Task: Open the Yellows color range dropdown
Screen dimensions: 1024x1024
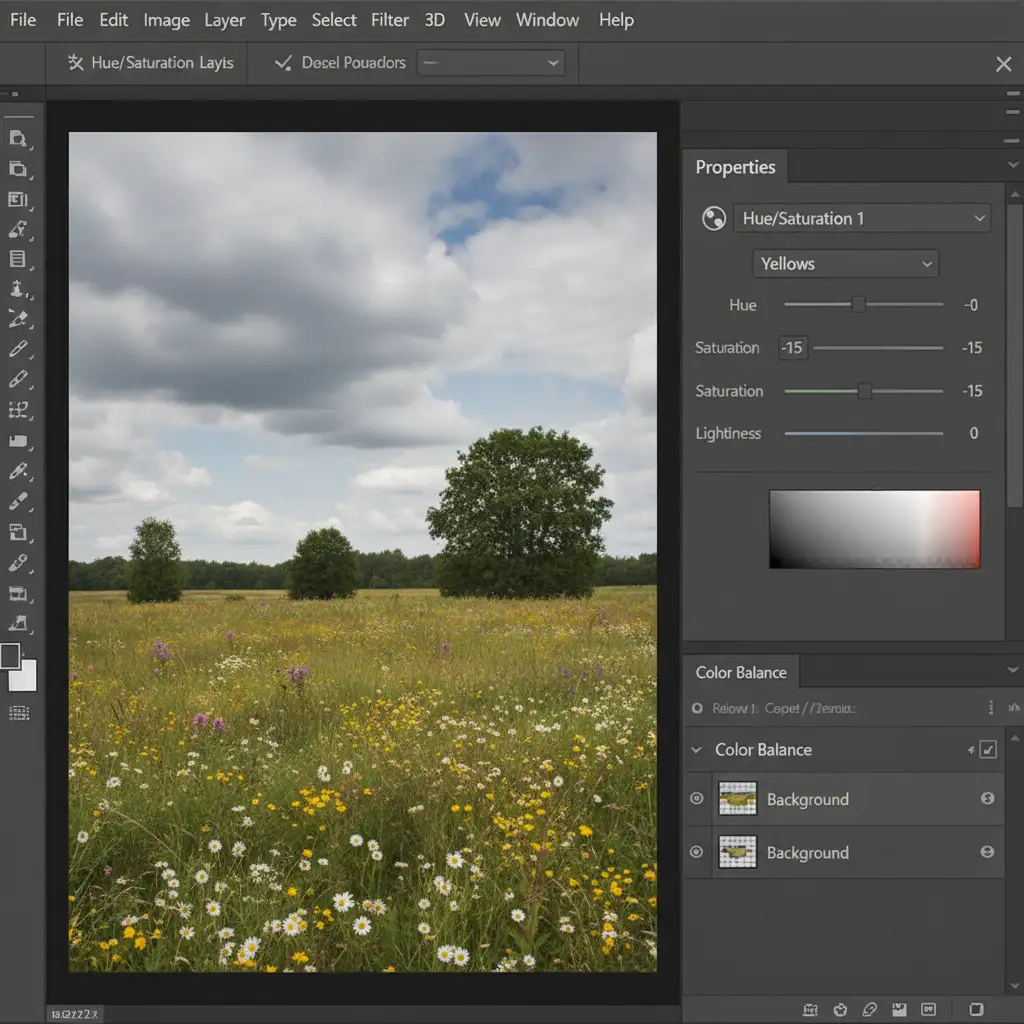Action: click(845, 264)
